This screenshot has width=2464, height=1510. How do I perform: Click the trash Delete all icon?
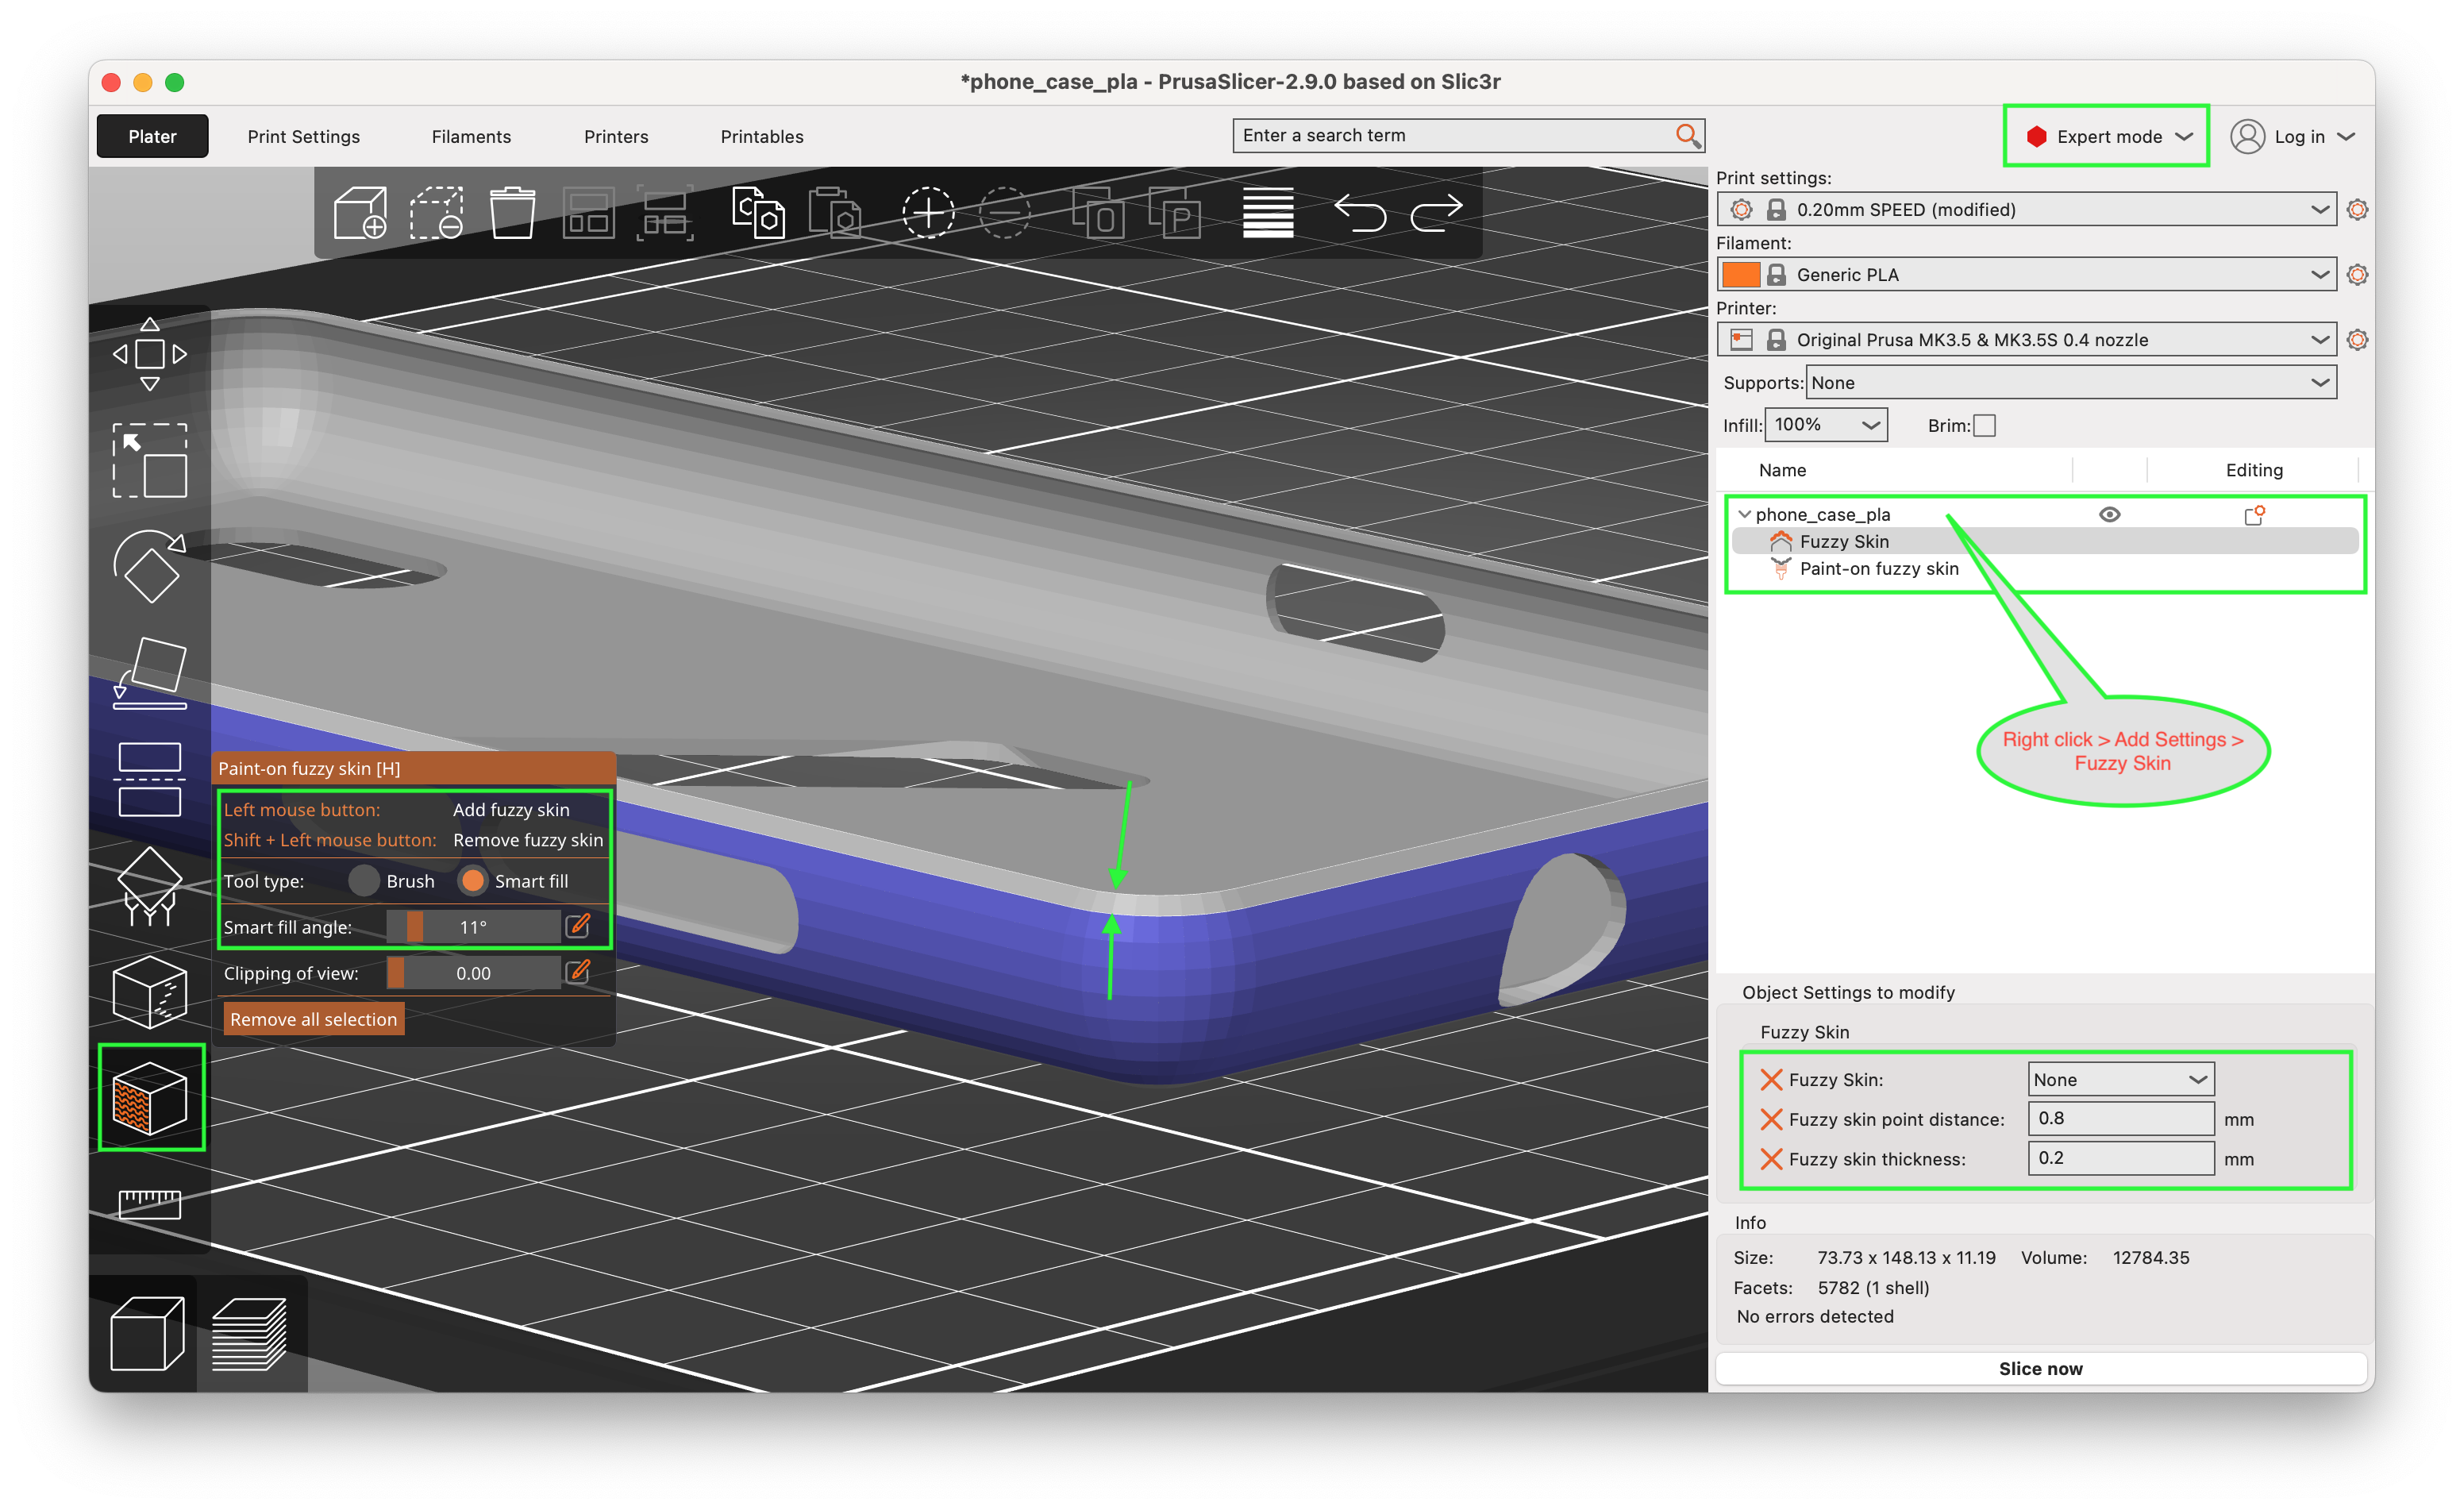click(x=512, y=212)
